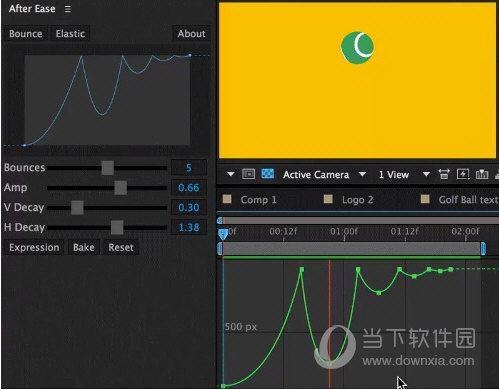Switch to the Bounce tab

coord(26,34)
